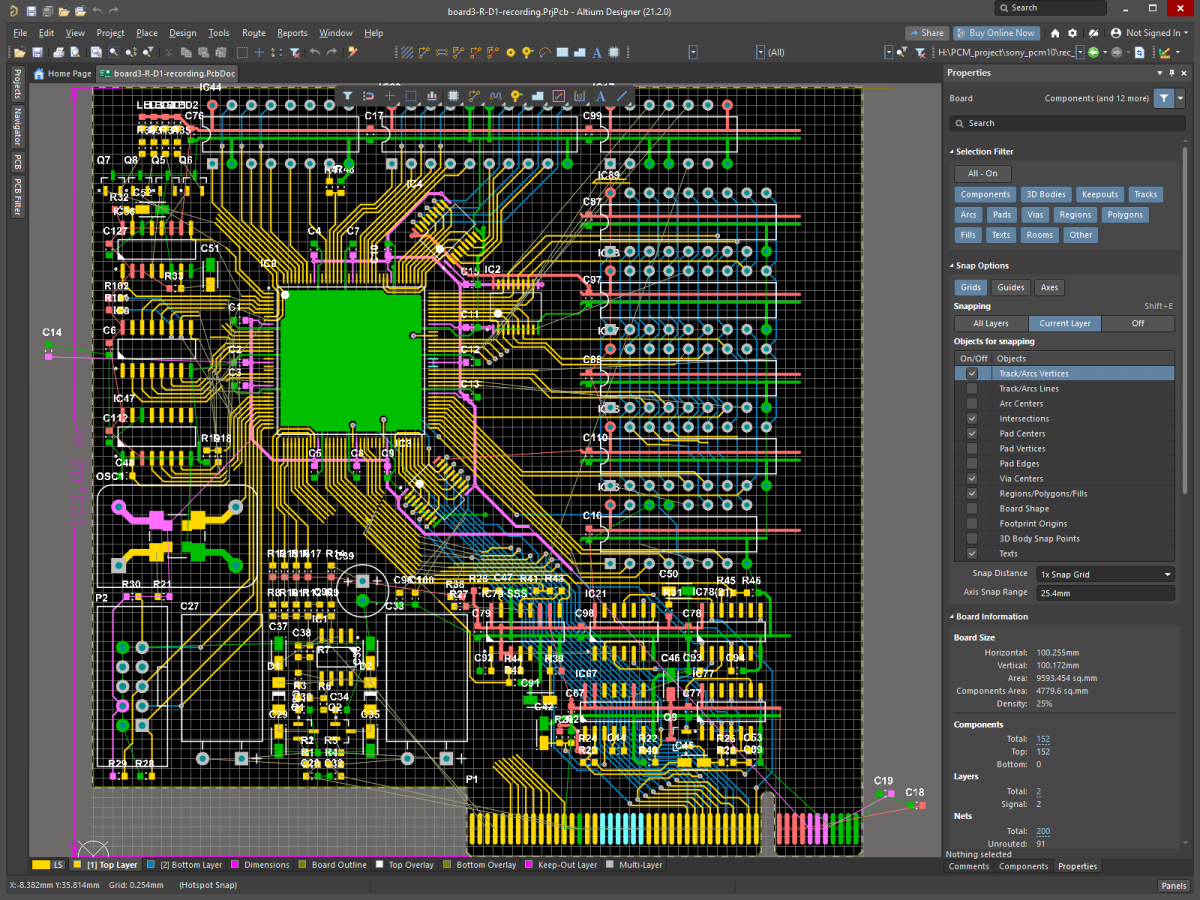Collapse the Selection Filter section

[952, 152]
